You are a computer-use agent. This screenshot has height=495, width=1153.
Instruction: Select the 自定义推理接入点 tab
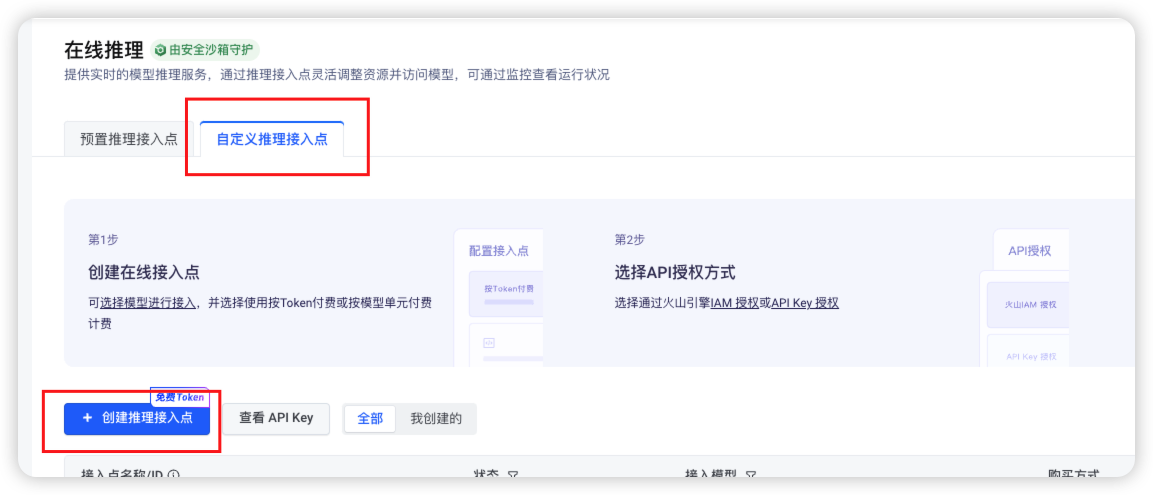(x=272, y=139)
